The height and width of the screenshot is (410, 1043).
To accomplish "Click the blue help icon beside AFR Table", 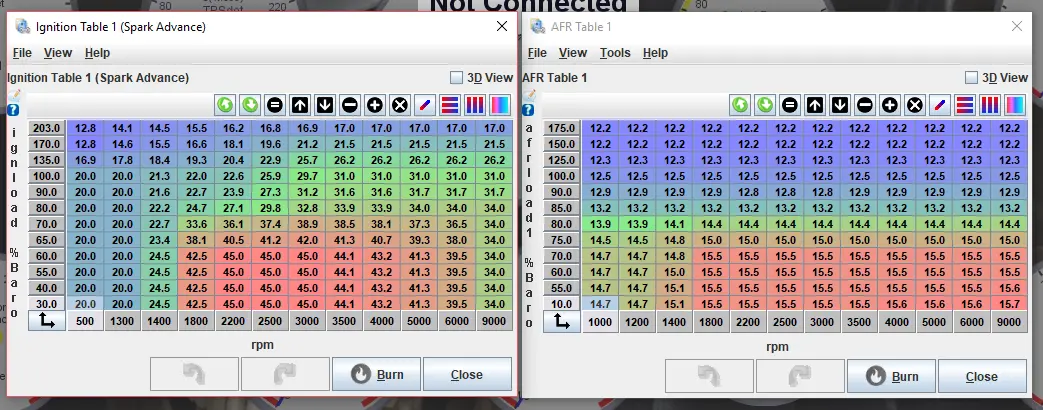I will point(528,110).
